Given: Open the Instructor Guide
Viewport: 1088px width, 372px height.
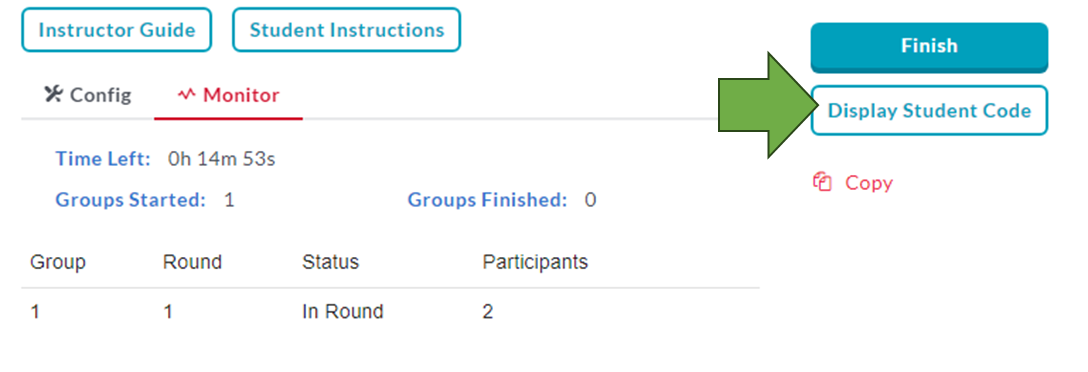Looking at the screenshot, I should (117, 30).
